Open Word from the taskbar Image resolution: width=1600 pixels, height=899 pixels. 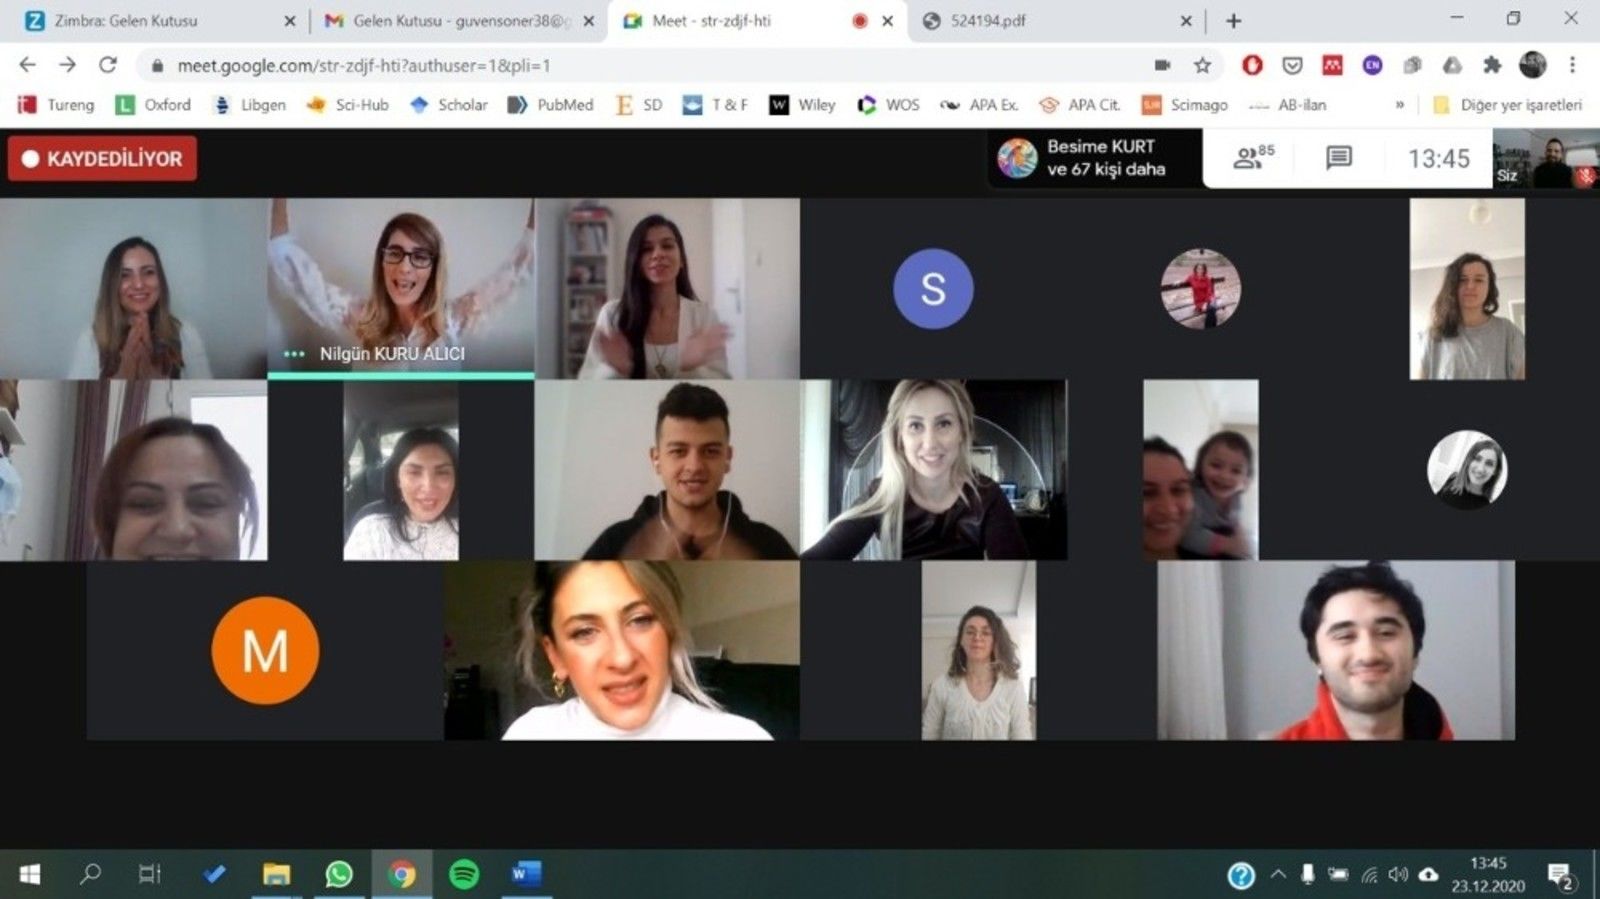pos(525,874)
